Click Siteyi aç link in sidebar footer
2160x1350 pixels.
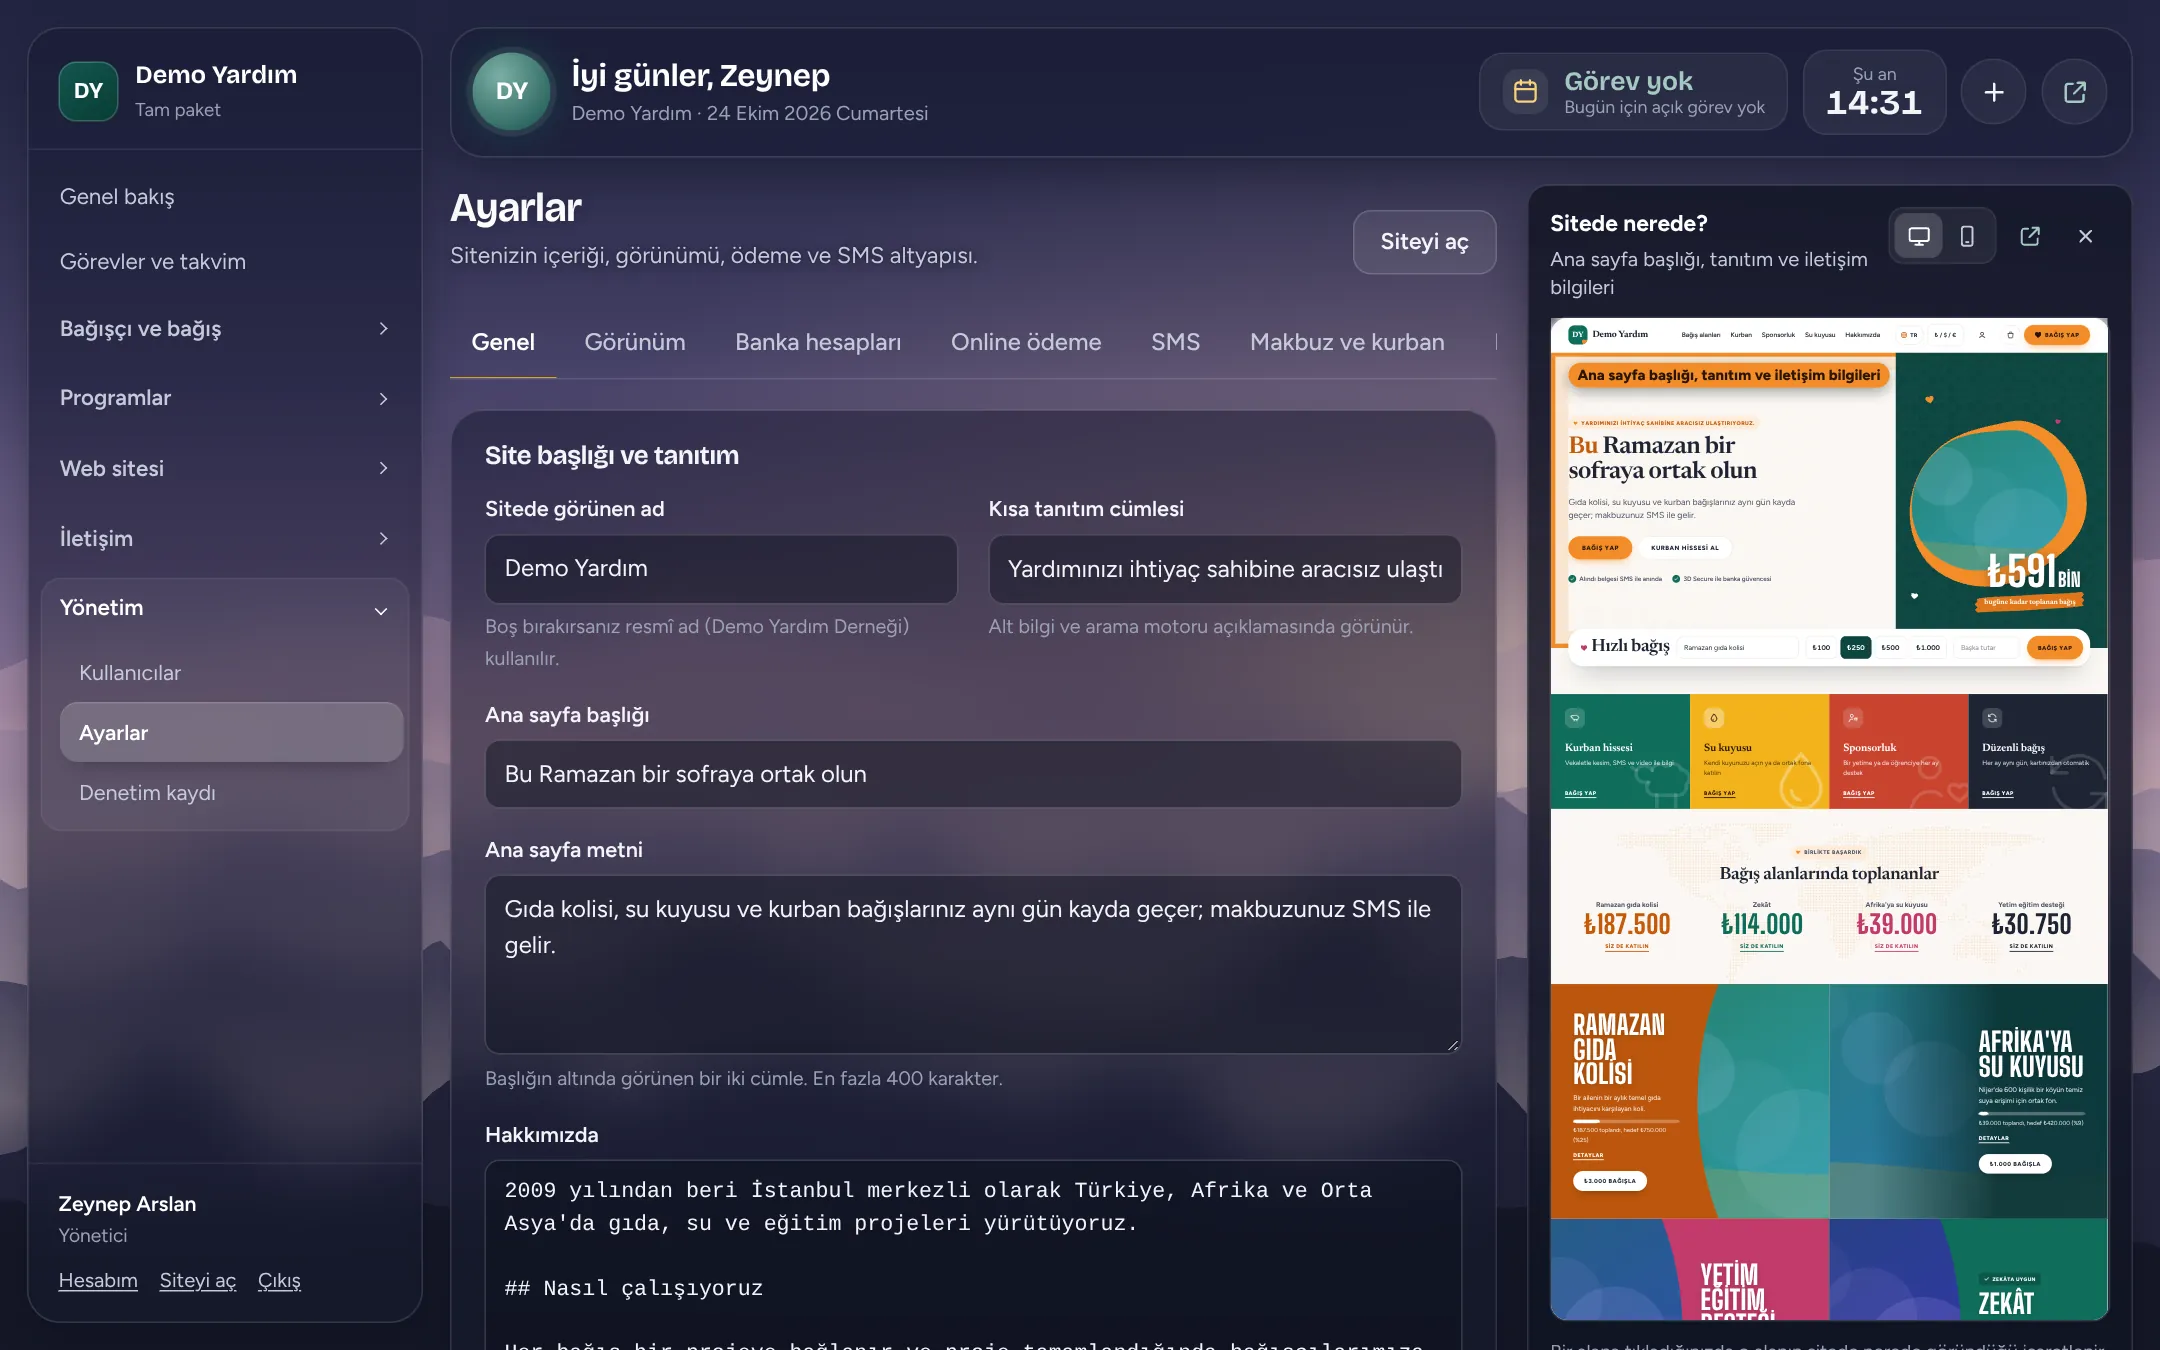tap(197, 1280)
